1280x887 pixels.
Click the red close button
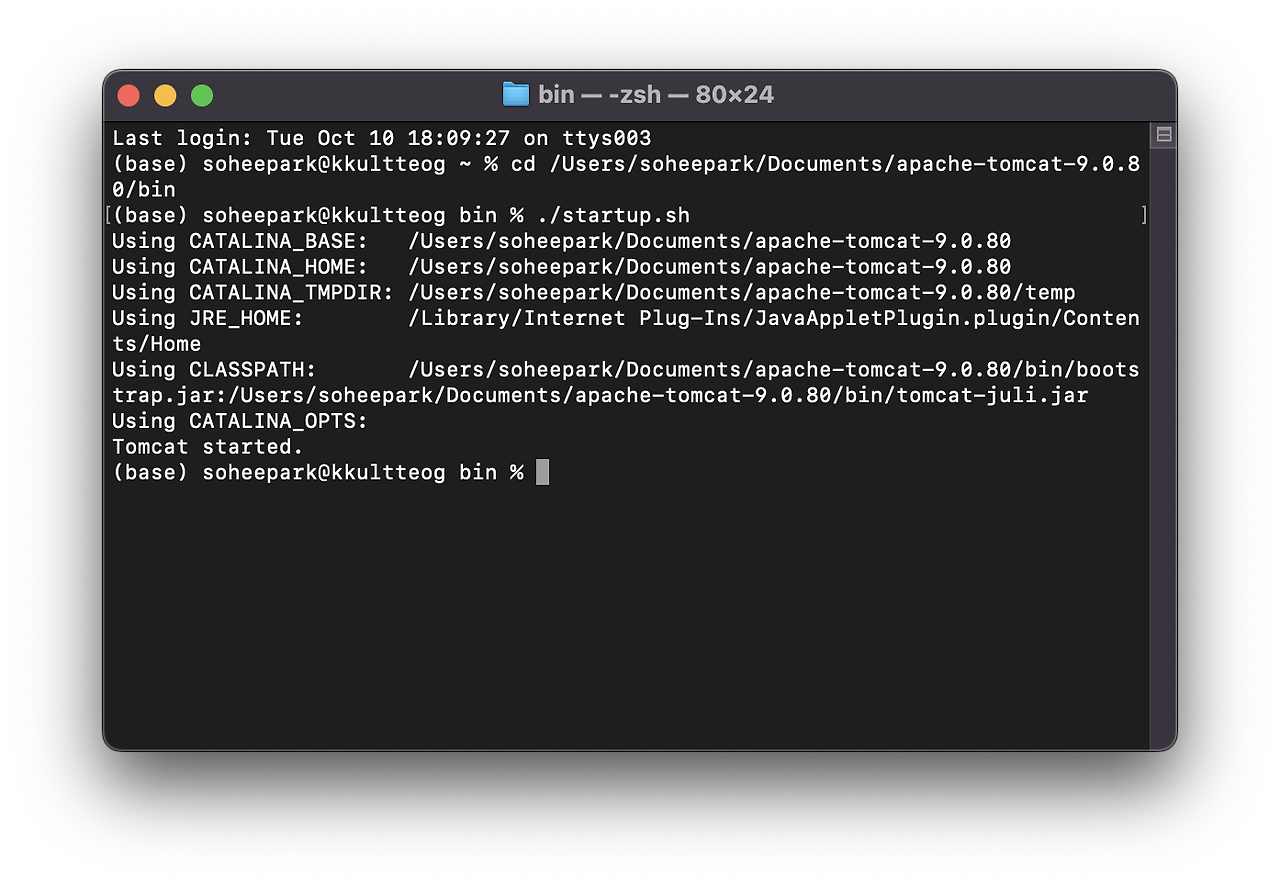point(129,95)
